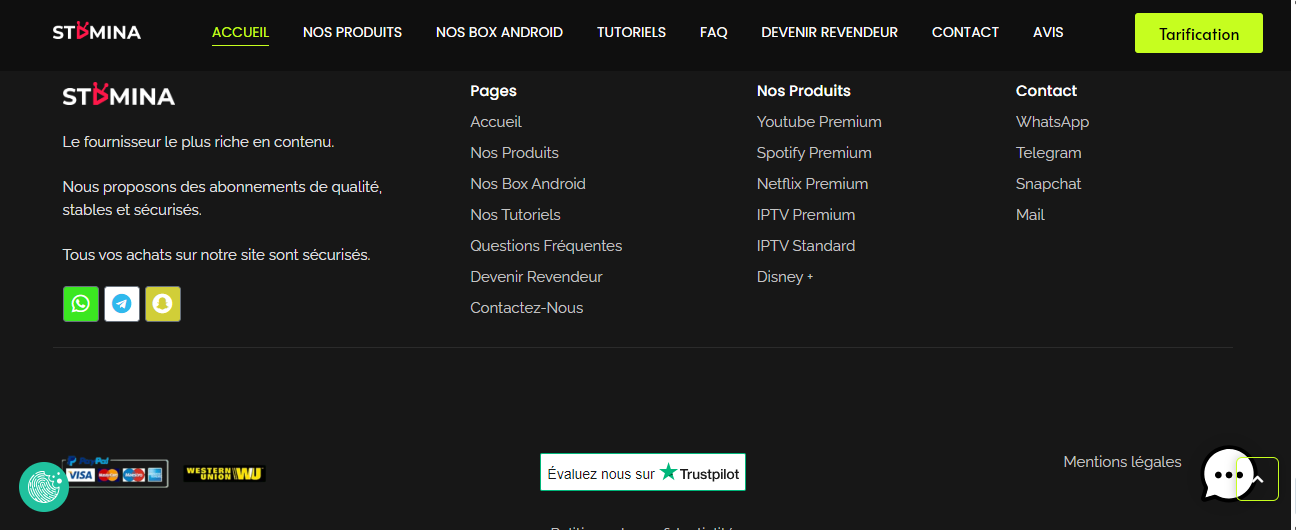This screenshot has width=1296, height=530.
Task: Open Tutoriels in the navigation bar
Action: 631,32
